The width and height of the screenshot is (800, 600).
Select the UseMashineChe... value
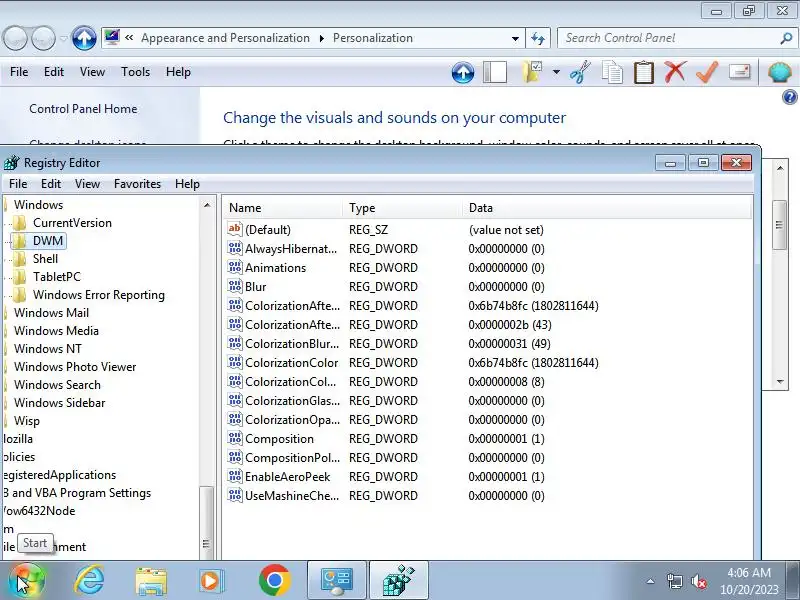click(292, 495)
